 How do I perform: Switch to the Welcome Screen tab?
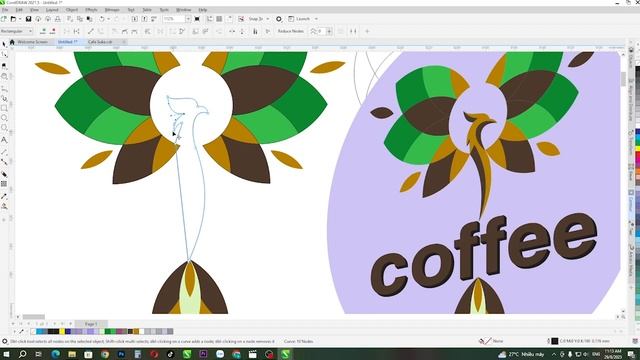click(x=32, y=42)
